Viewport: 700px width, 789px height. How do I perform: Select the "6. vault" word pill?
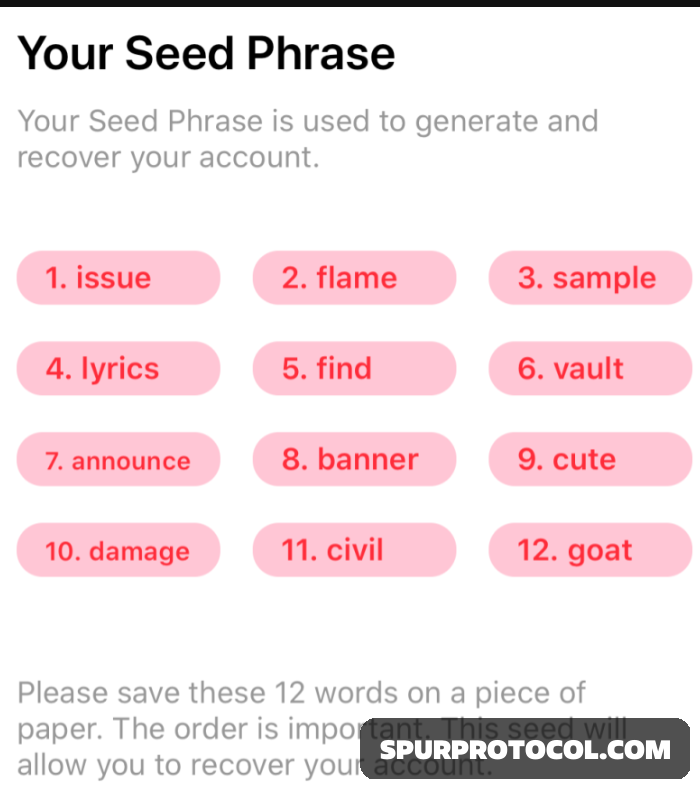click(x=590, y=368)
